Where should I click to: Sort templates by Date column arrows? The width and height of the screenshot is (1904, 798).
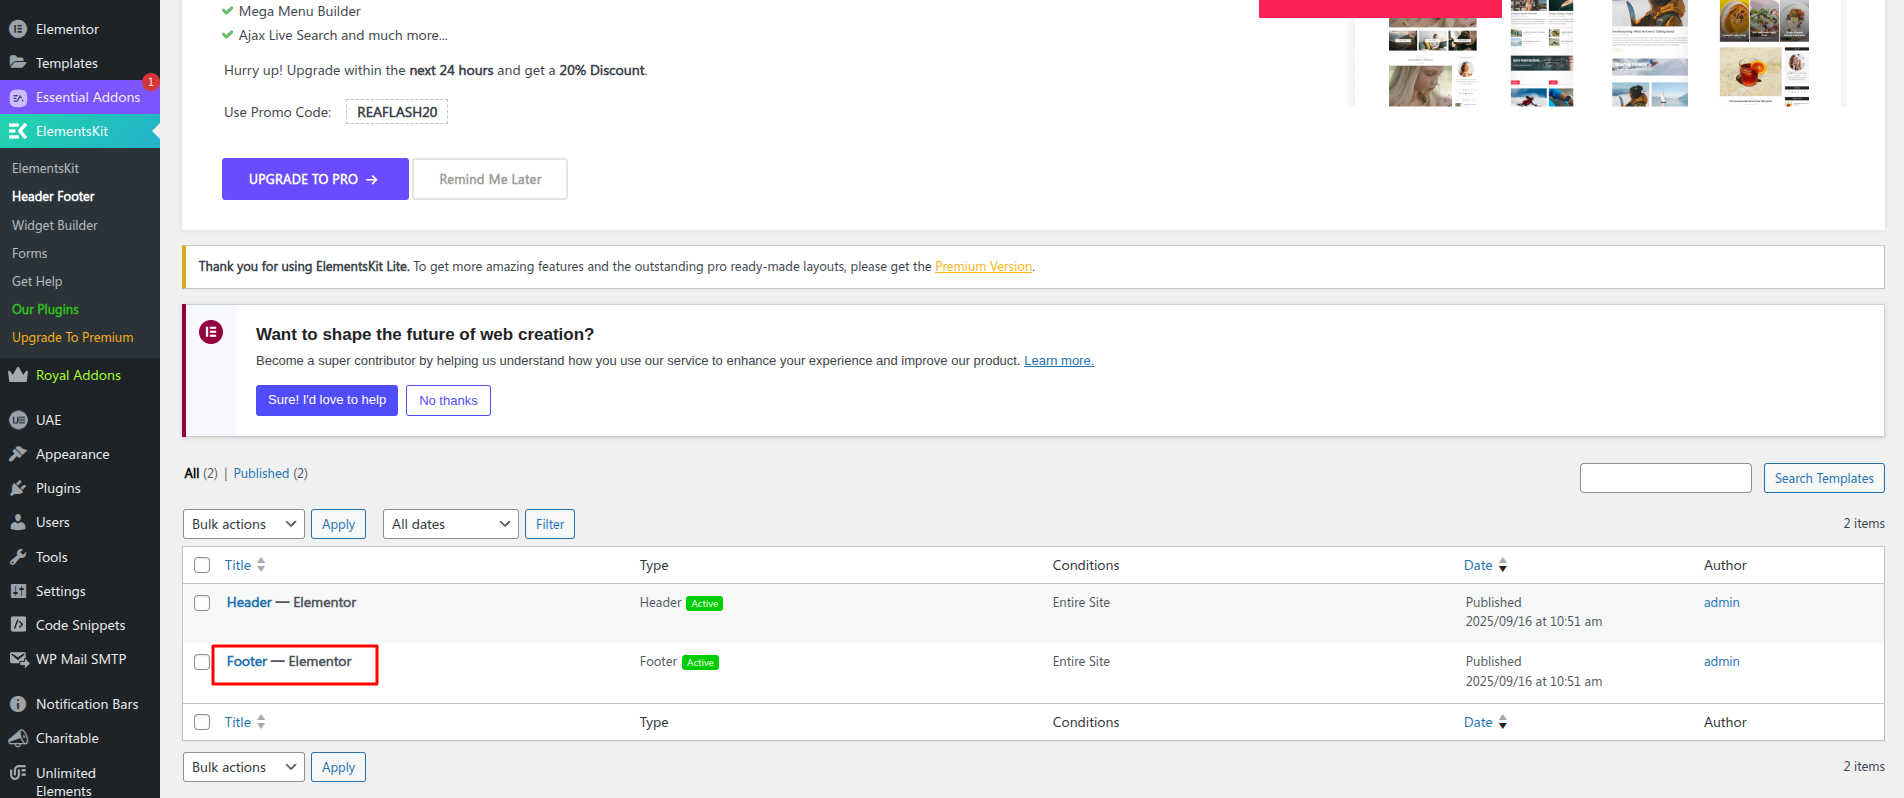1502,565
